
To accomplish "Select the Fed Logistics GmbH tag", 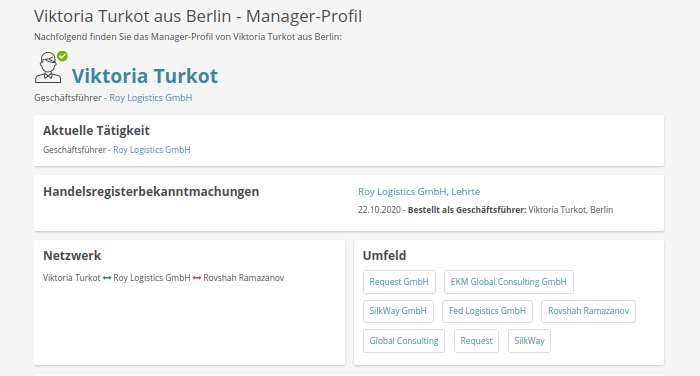I will (x=488, y=311).
